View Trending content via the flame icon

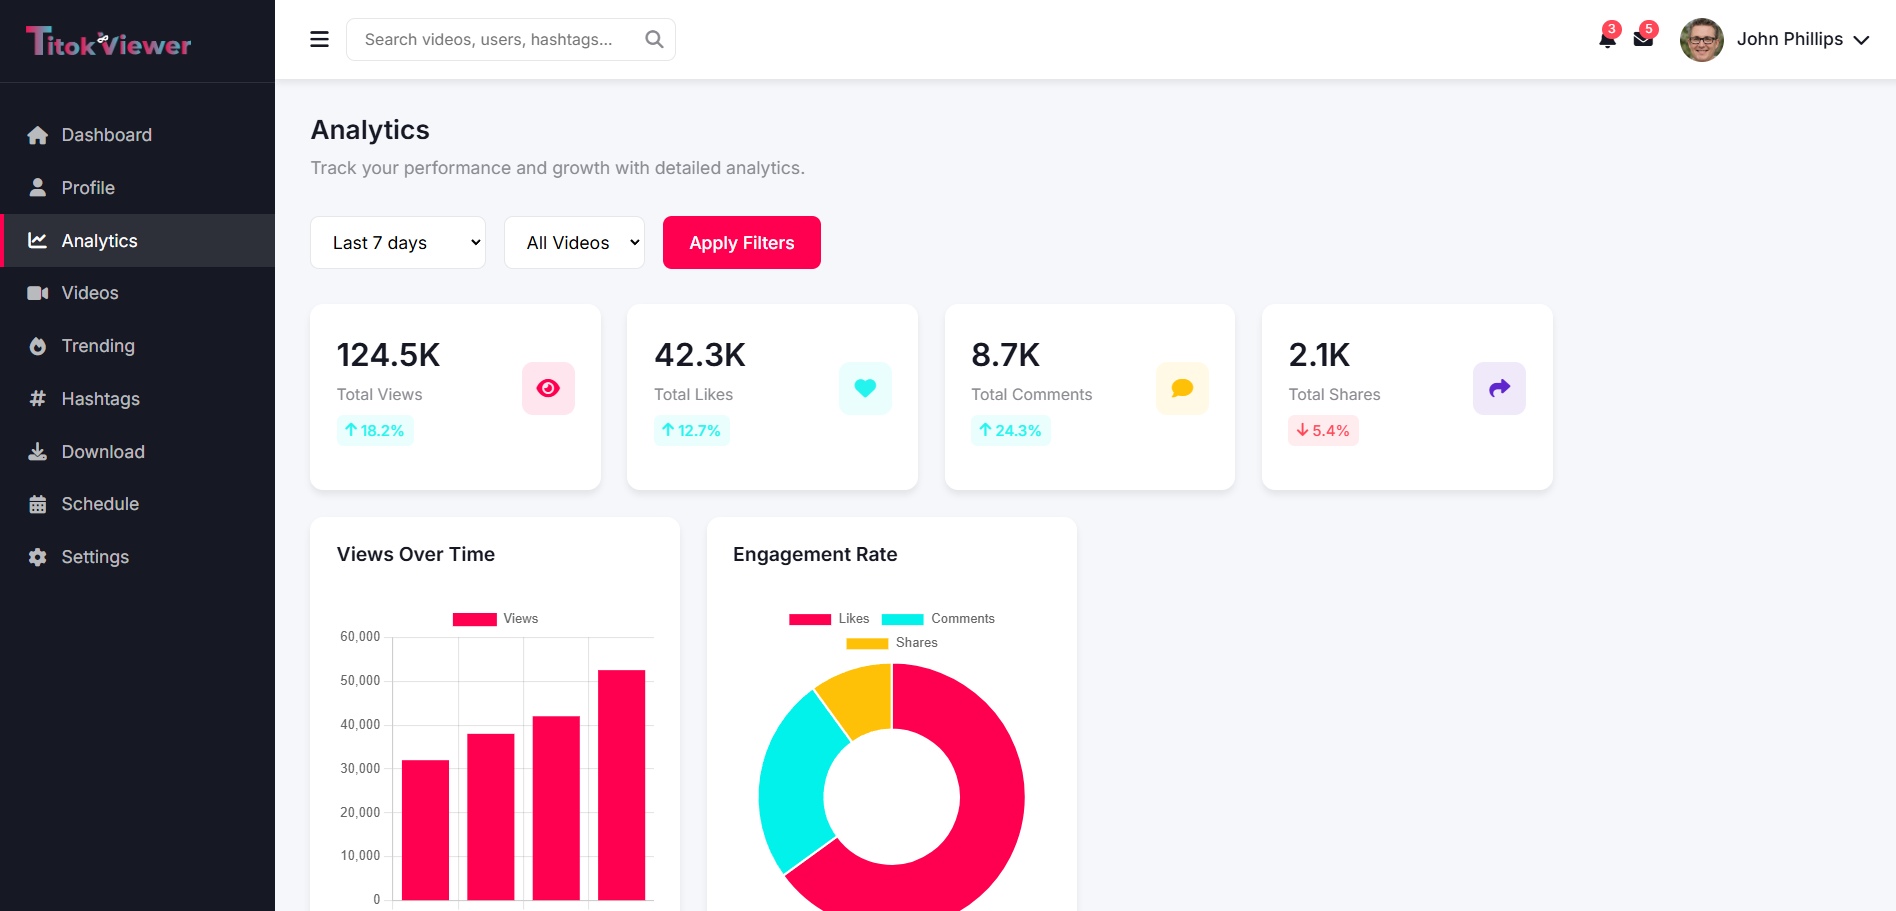pos(37,345)
